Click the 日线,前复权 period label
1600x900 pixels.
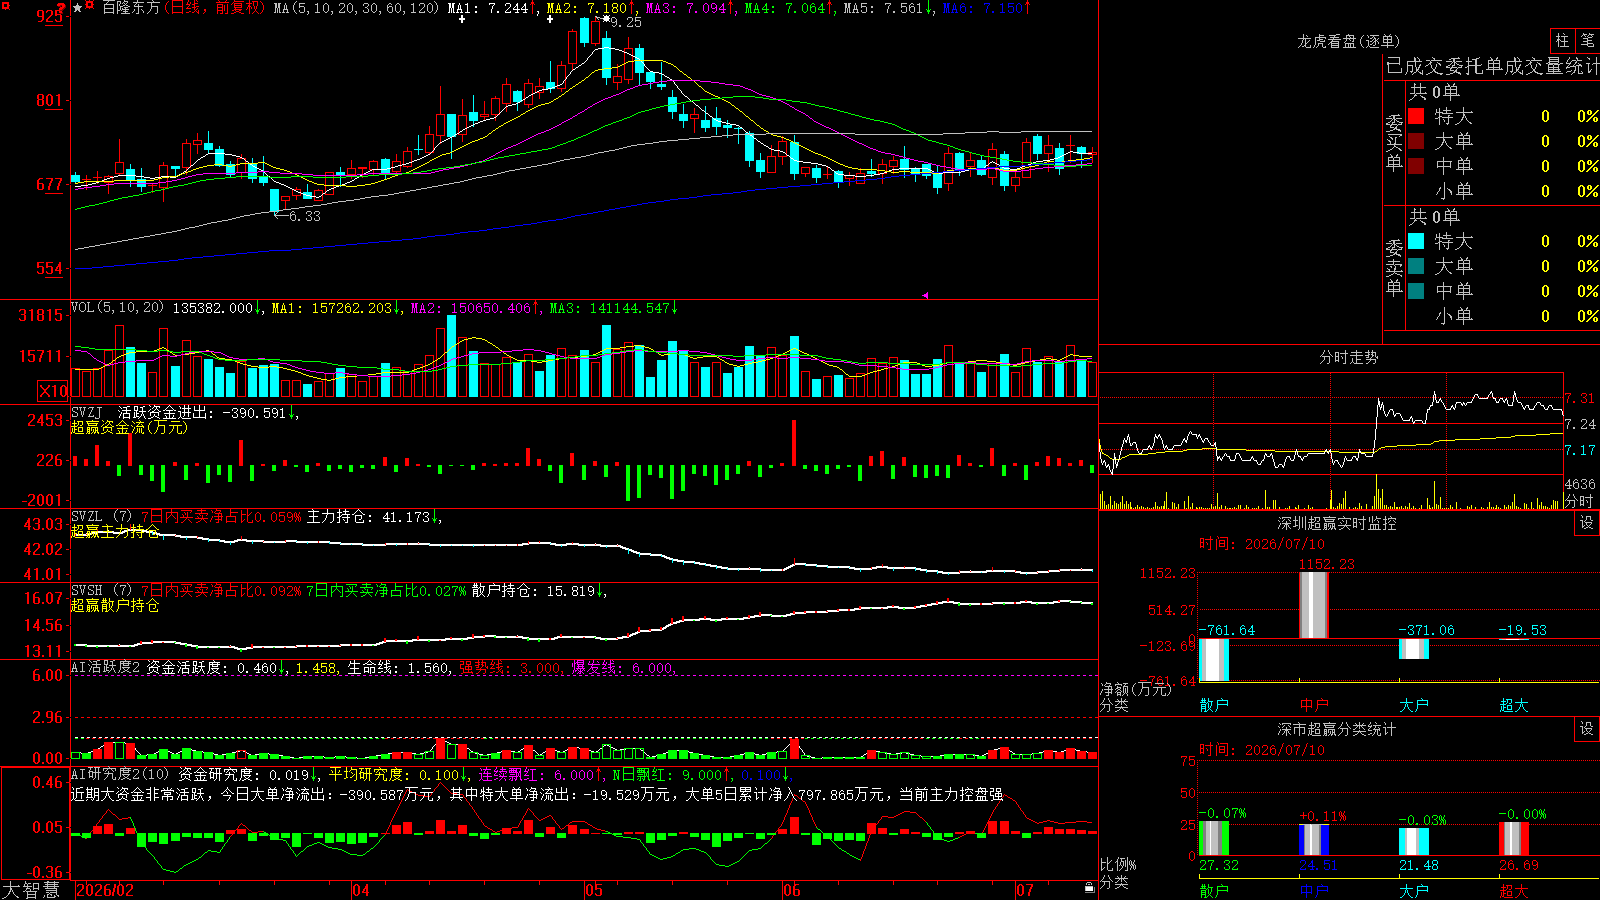(x=215, y=8)
